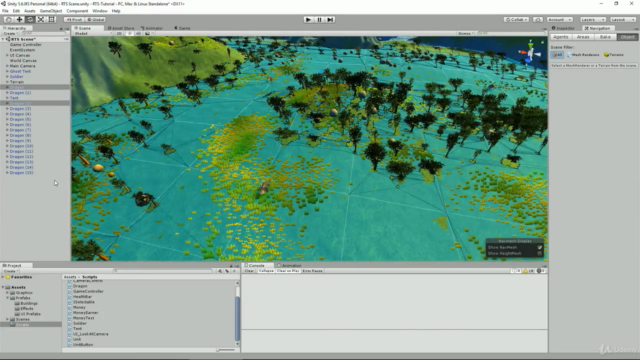The height and width of the screenshot is (360, 640).
Task: Expand the Graphics folder in Project
Action: 7,293
